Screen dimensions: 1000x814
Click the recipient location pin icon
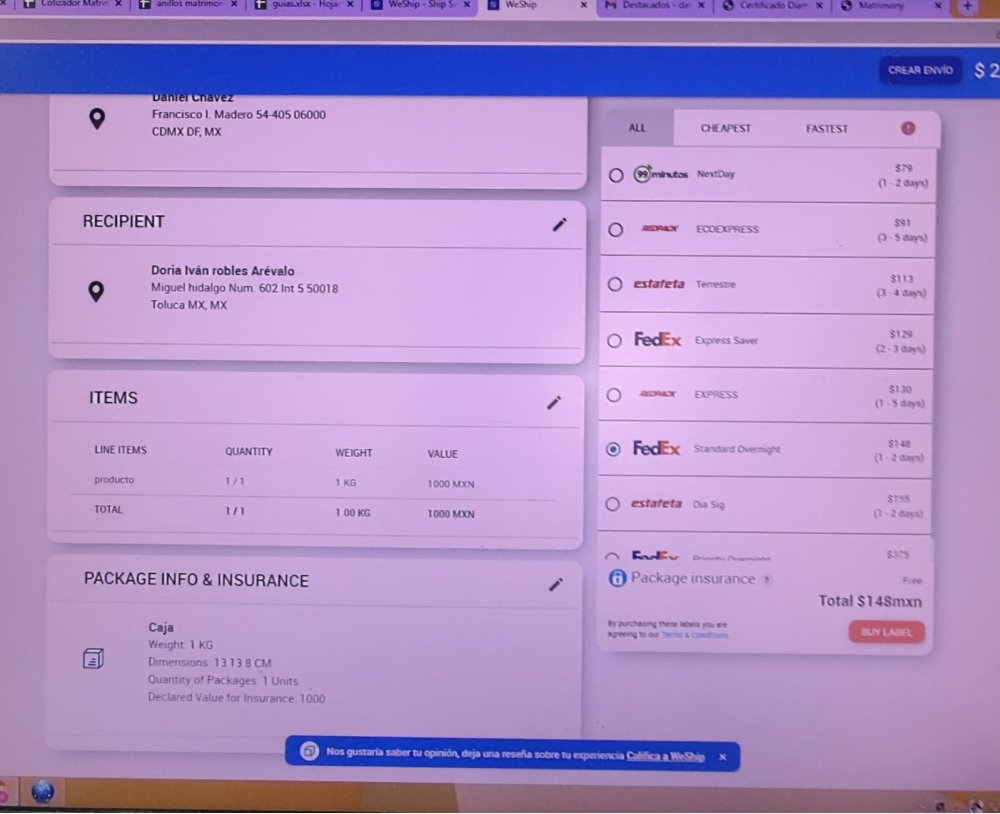coord(96,291)
